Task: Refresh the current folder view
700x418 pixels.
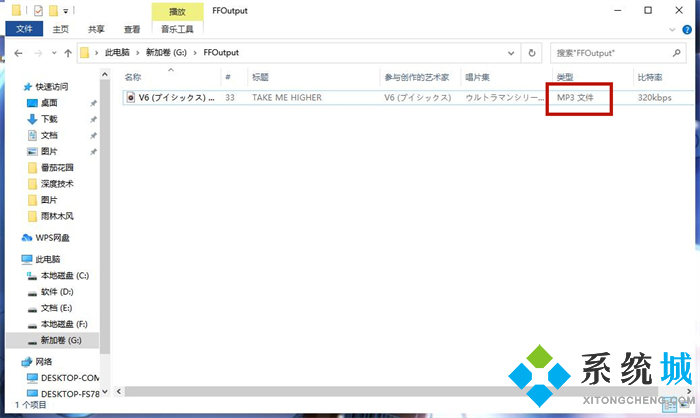Action: 532,53
